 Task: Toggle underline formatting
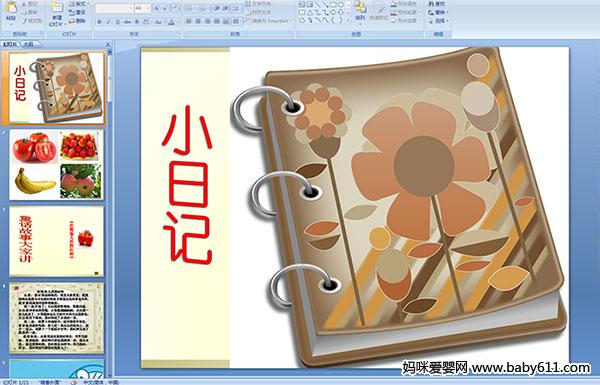pyautogui.click(x=117, y=22)
